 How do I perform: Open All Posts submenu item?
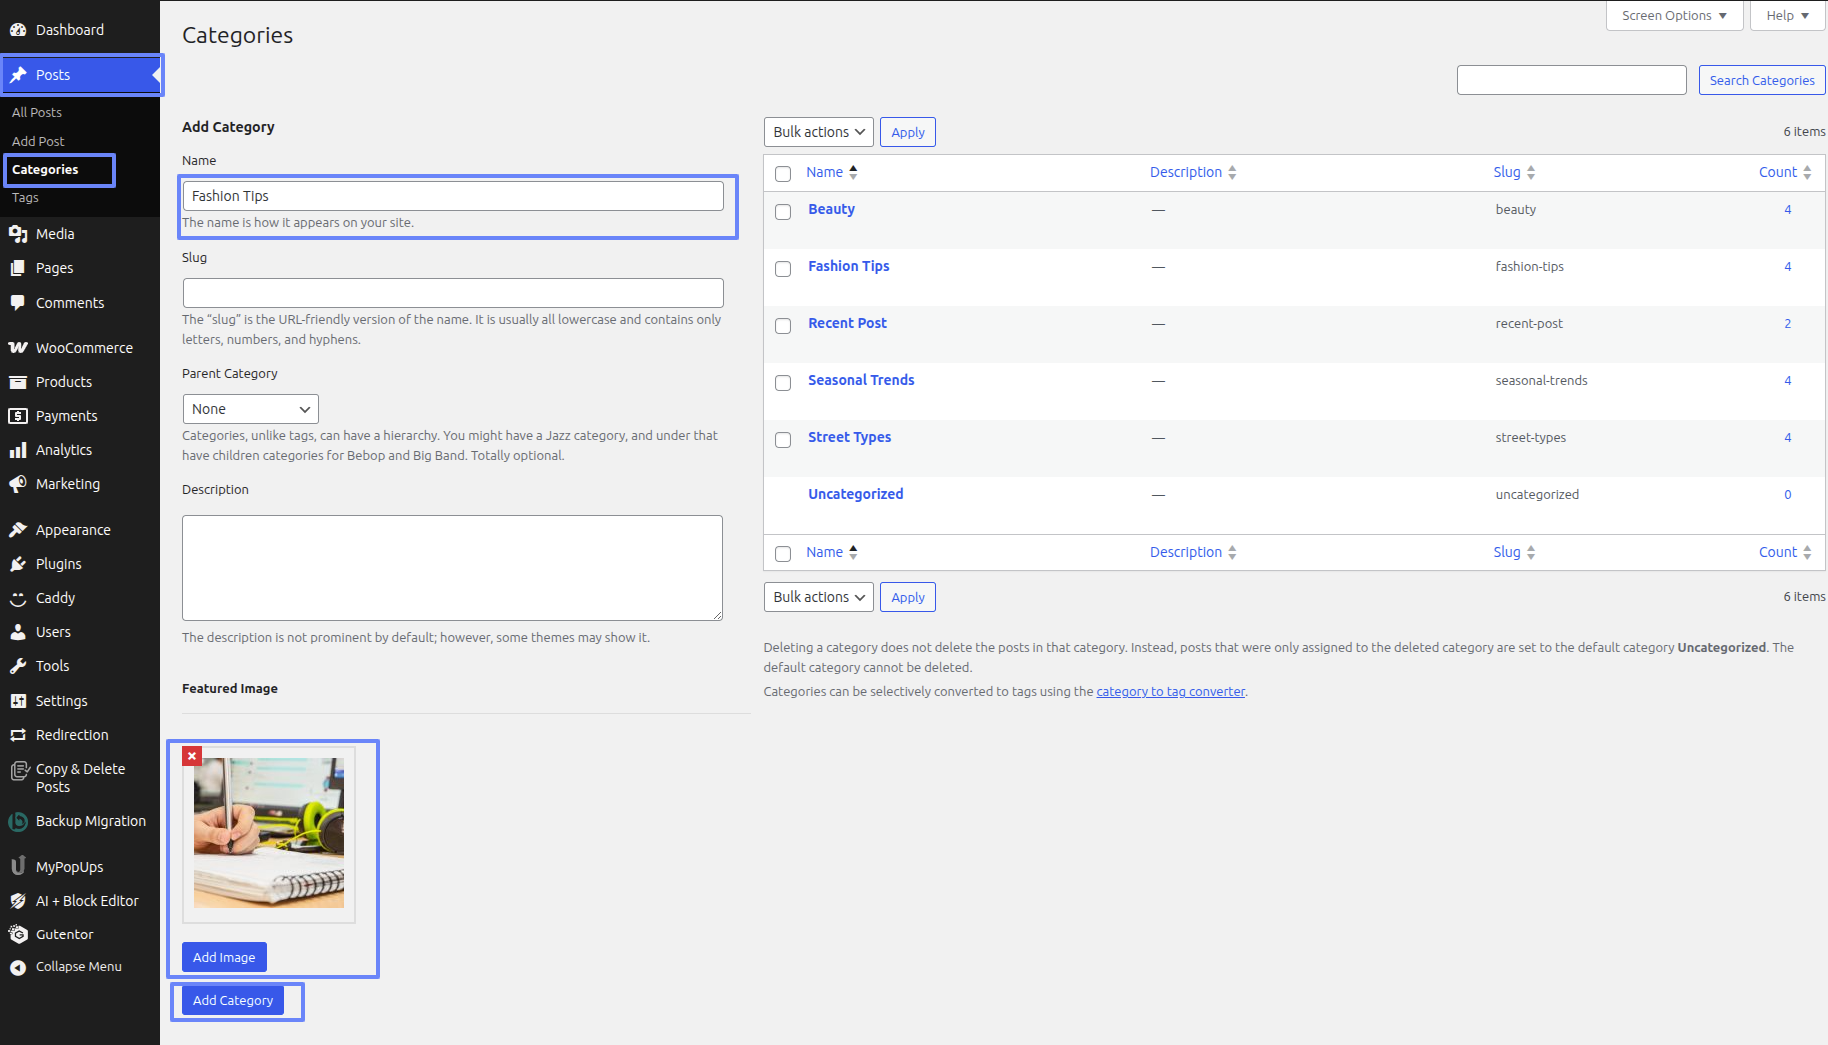(x=37, y=112)
